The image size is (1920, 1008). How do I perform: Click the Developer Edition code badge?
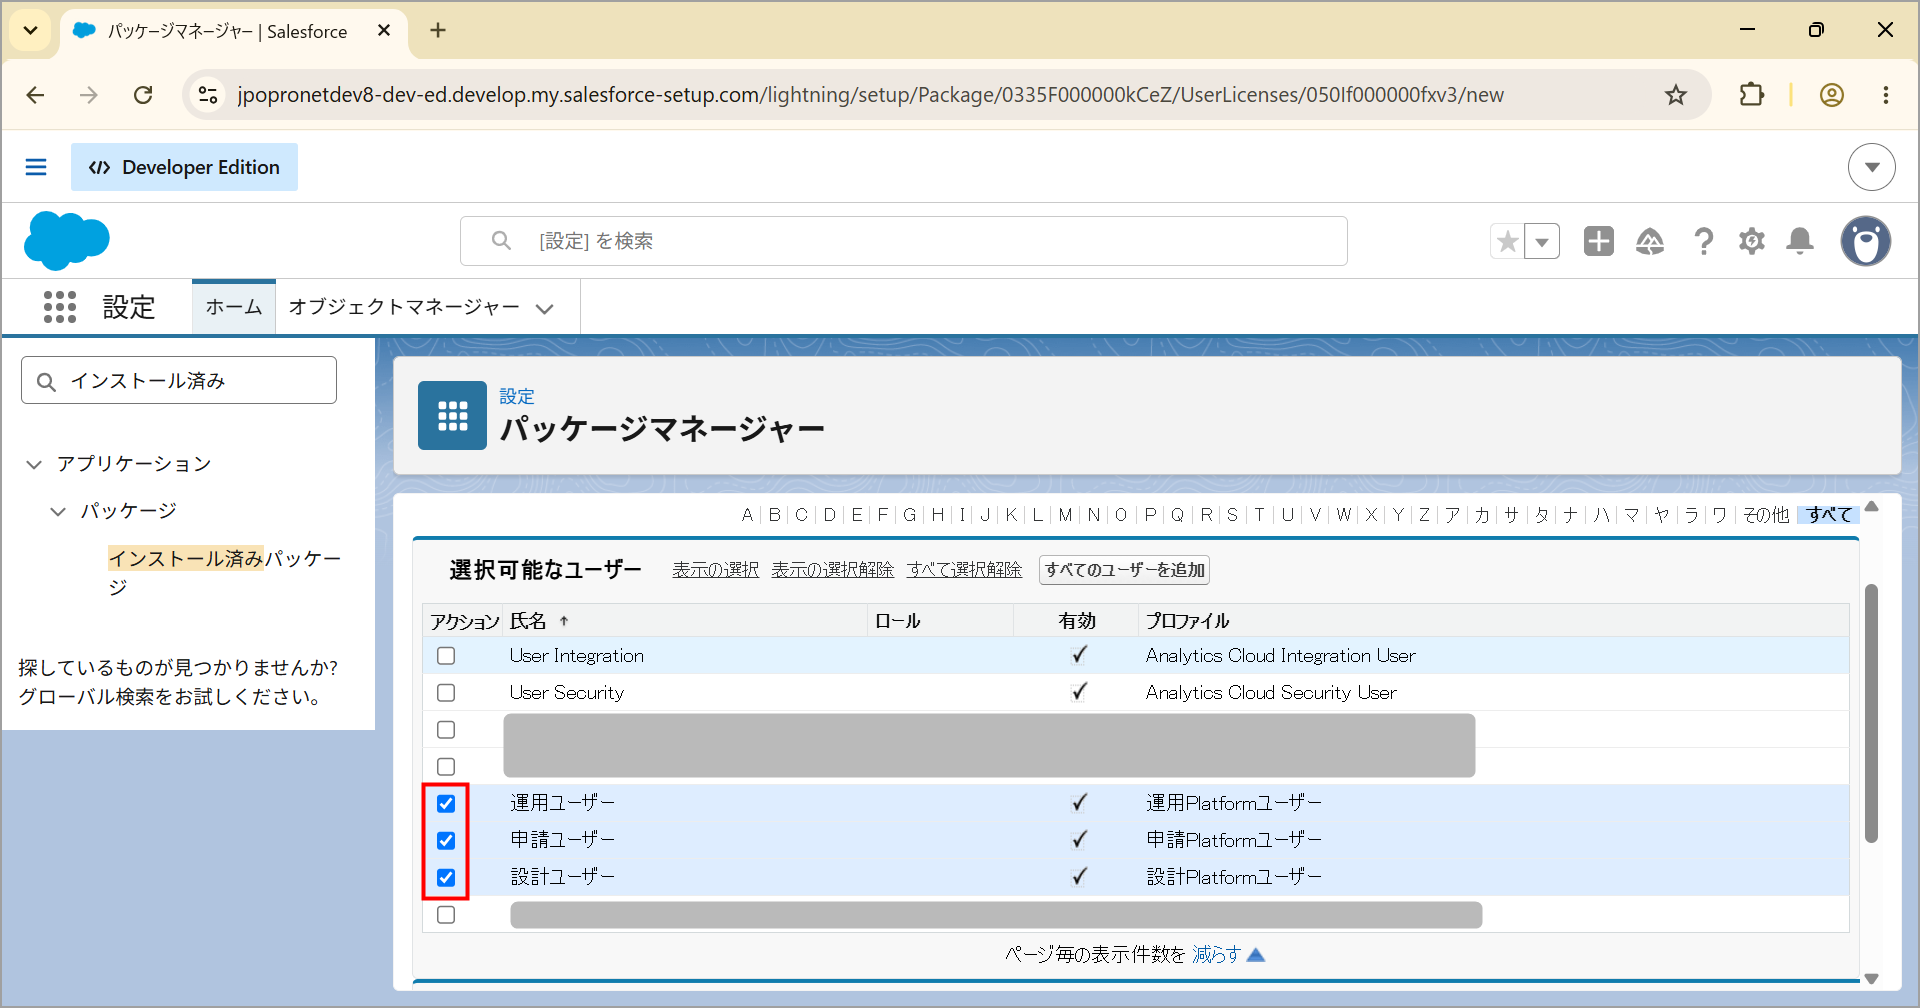point(184,167)
